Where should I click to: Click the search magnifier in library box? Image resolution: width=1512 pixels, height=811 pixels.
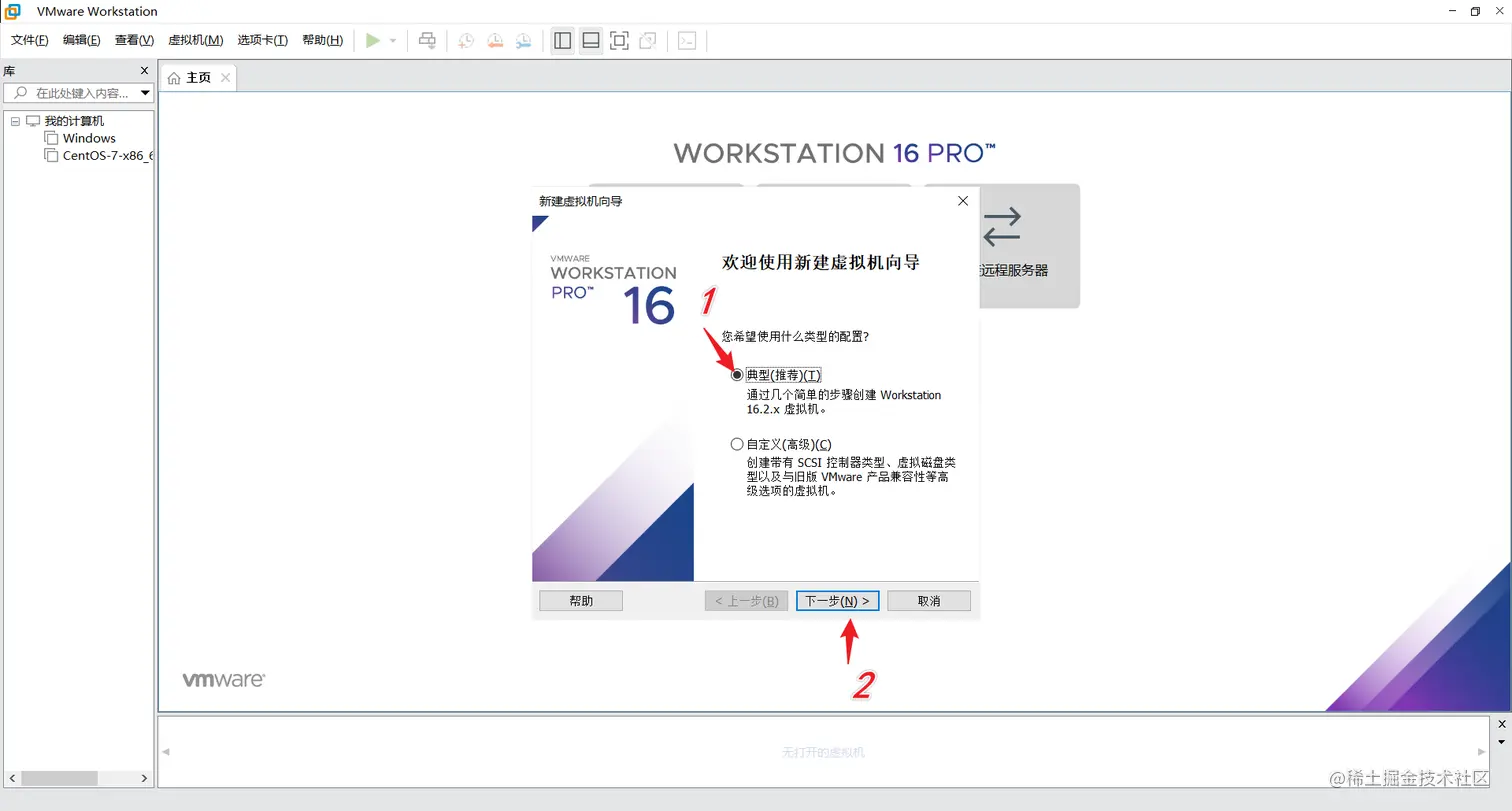tap(20, 93)
